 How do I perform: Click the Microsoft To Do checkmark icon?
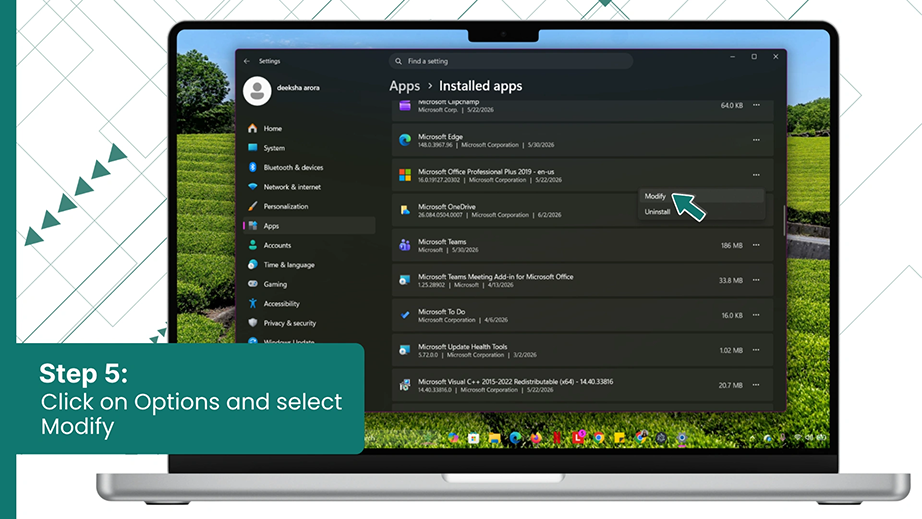[x=405, y=315]
